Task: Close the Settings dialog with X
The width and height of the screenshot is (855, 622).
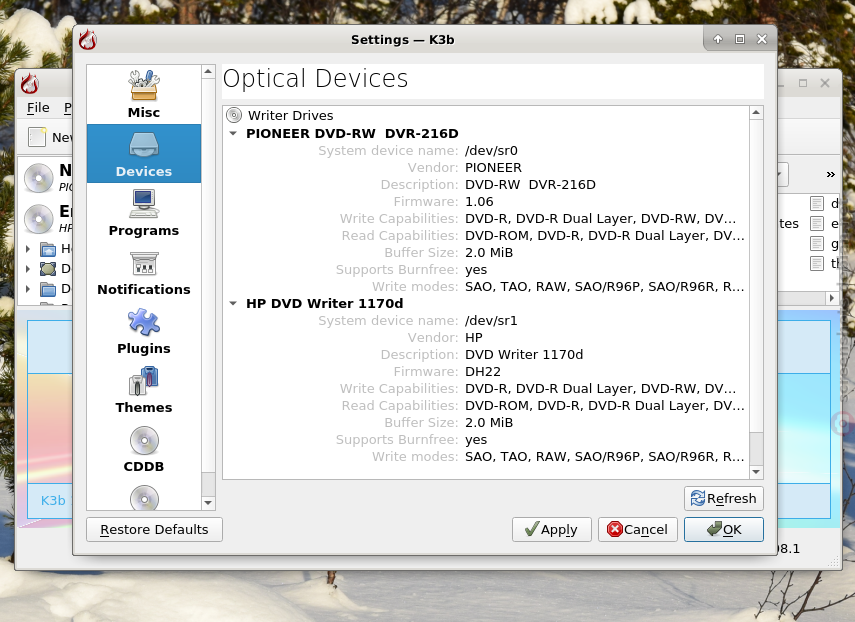Action: point(762,39)
